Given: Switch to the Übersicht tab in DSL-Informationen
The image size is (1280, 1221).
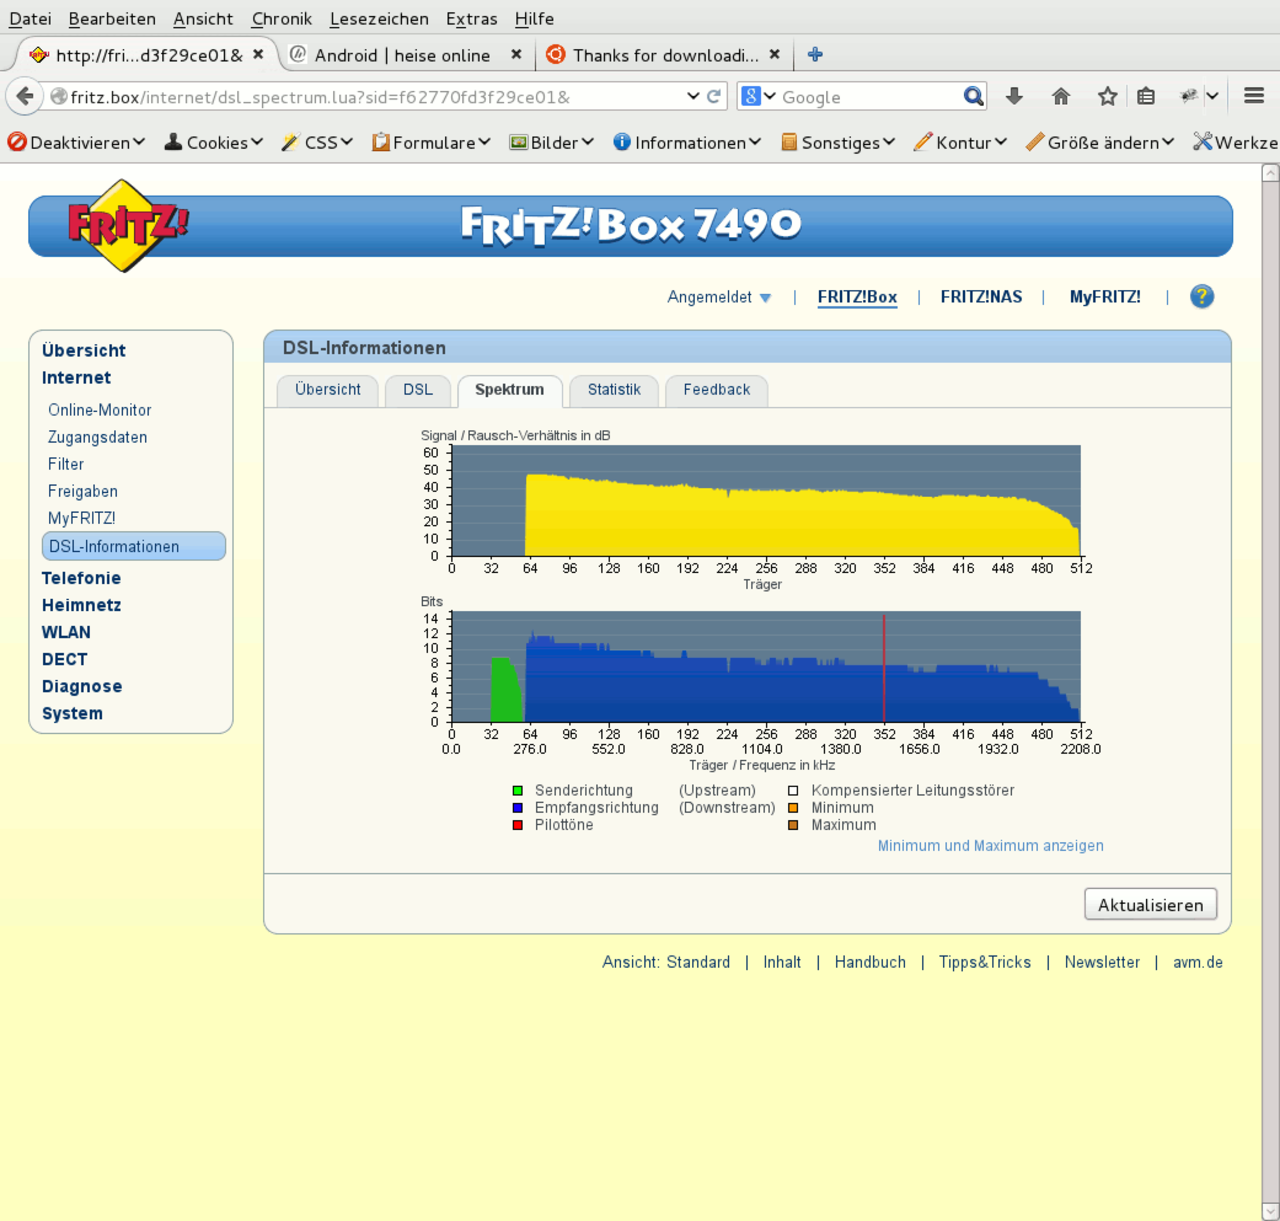Looking at the screenshot, I should click(x=328, y=390).
